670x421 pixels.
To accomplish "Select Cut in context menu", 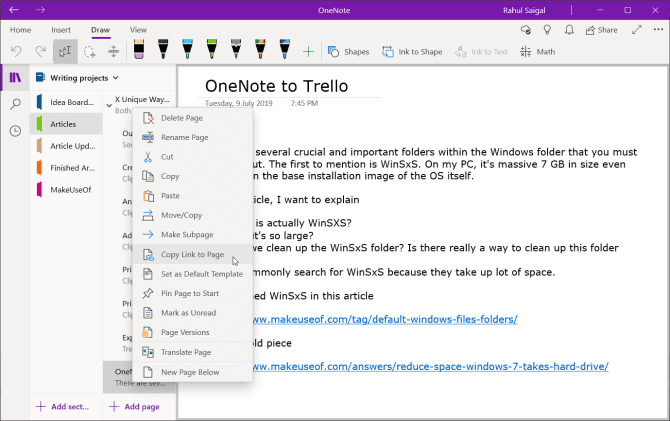I will [x=193, y=157].
